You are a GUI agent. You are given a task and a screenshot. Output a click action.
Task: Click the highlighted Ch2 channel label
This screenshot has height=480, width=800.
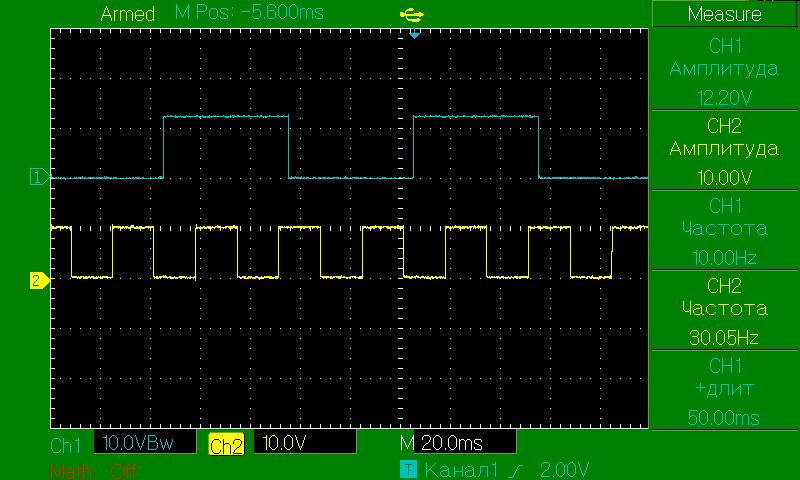pos(227,445)
